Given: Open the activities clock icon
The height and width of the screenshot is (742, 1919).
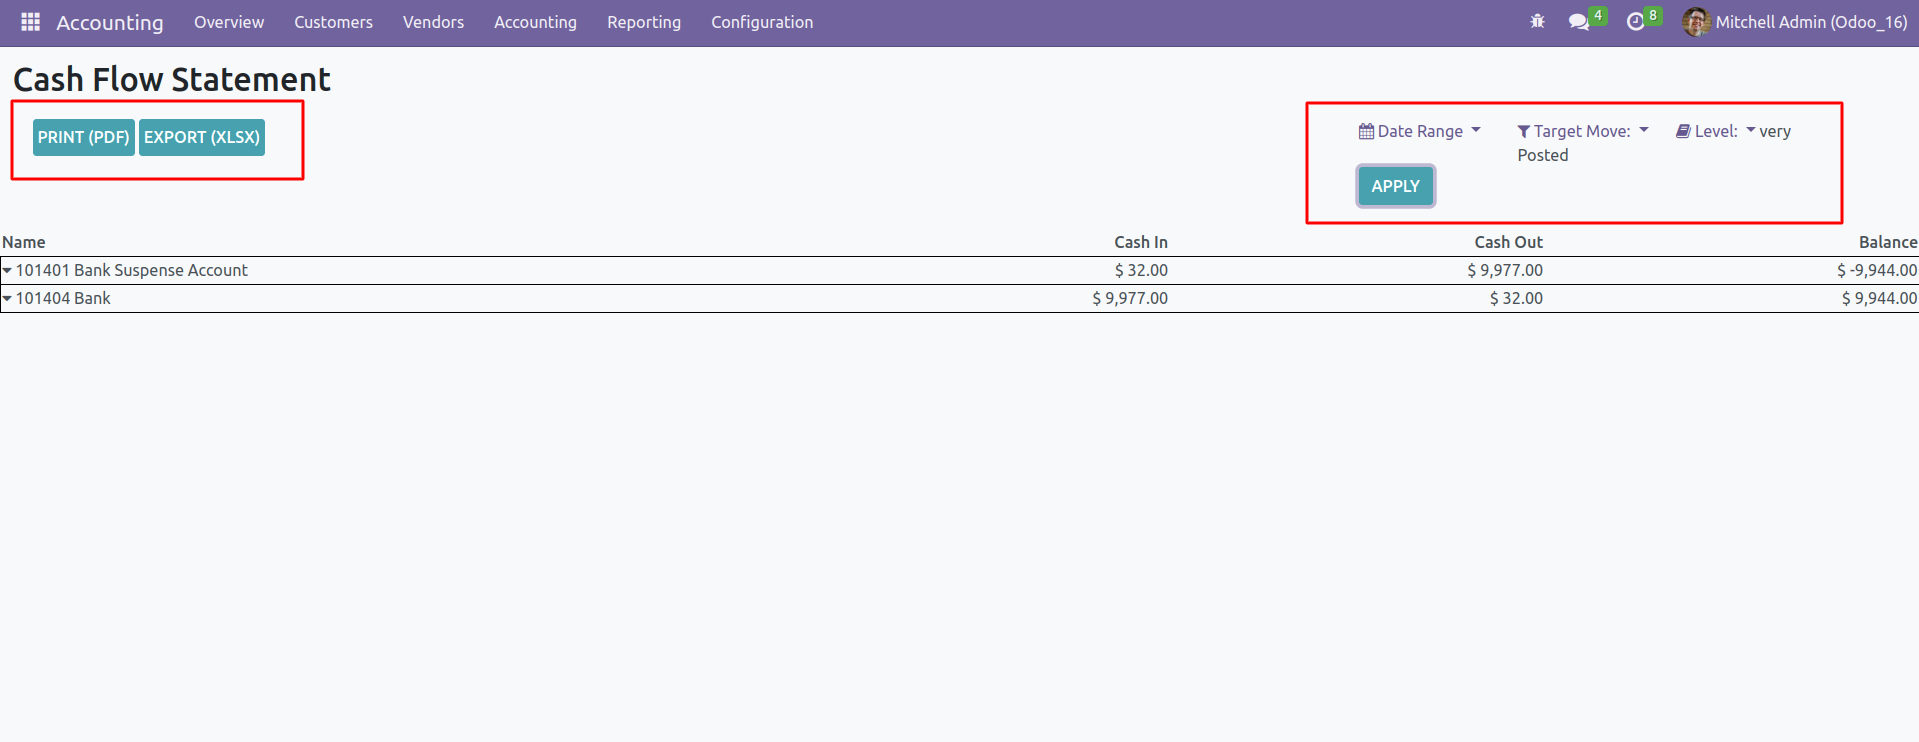Looking at the screenshot, I should [x=1636, y=22].
